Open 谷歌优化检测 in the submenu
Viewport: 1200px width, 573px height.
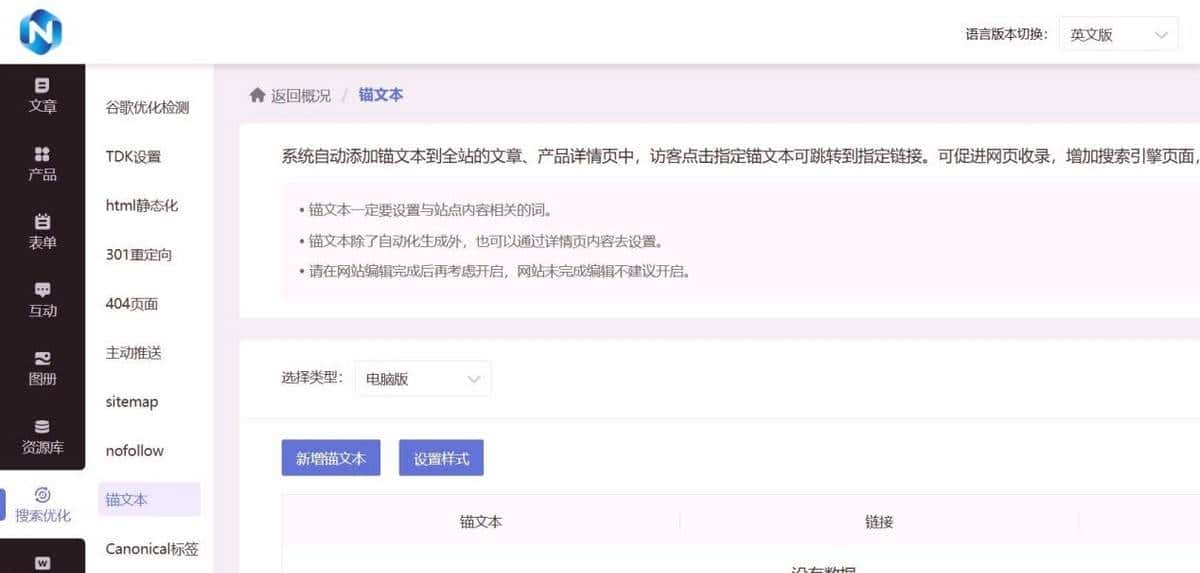(148, 107)
